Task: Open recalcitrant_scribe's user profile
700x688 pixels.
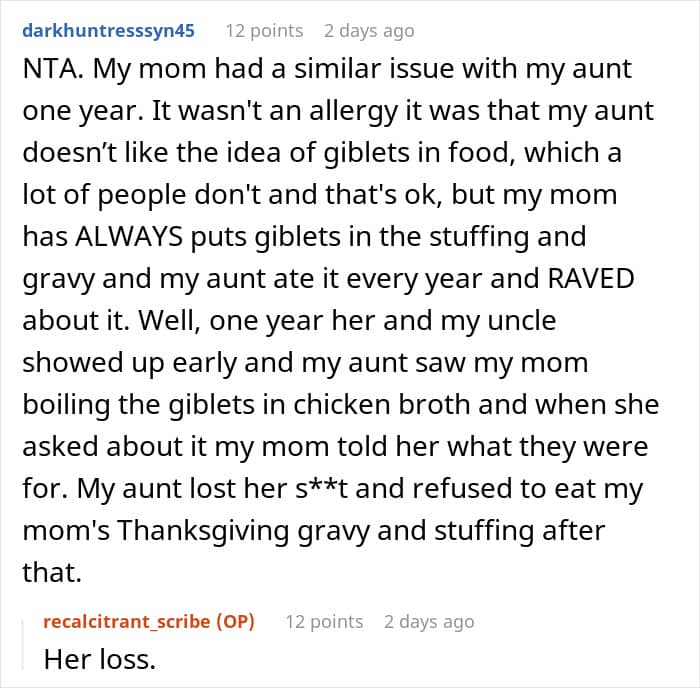Action: point(128,622)
